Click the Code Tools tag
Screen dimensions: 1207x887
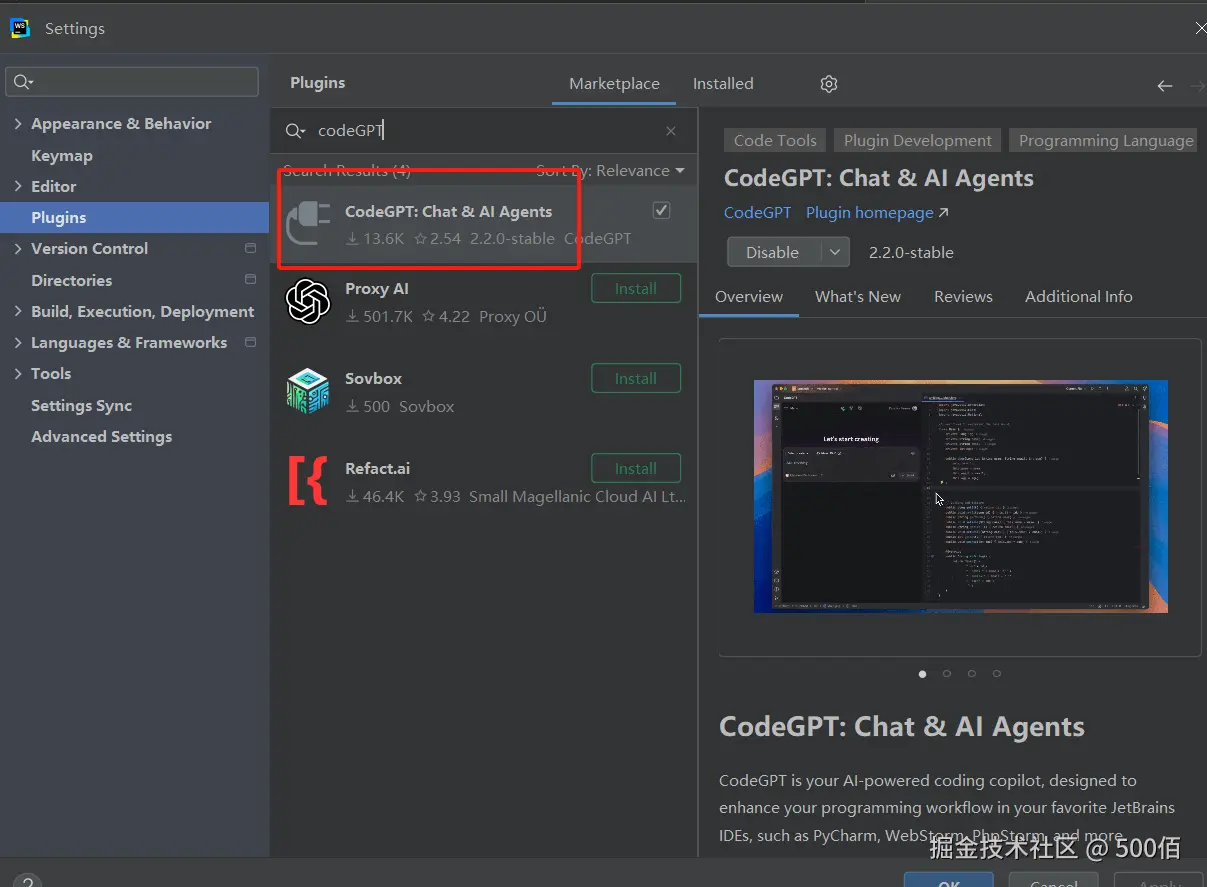point(775,141)
